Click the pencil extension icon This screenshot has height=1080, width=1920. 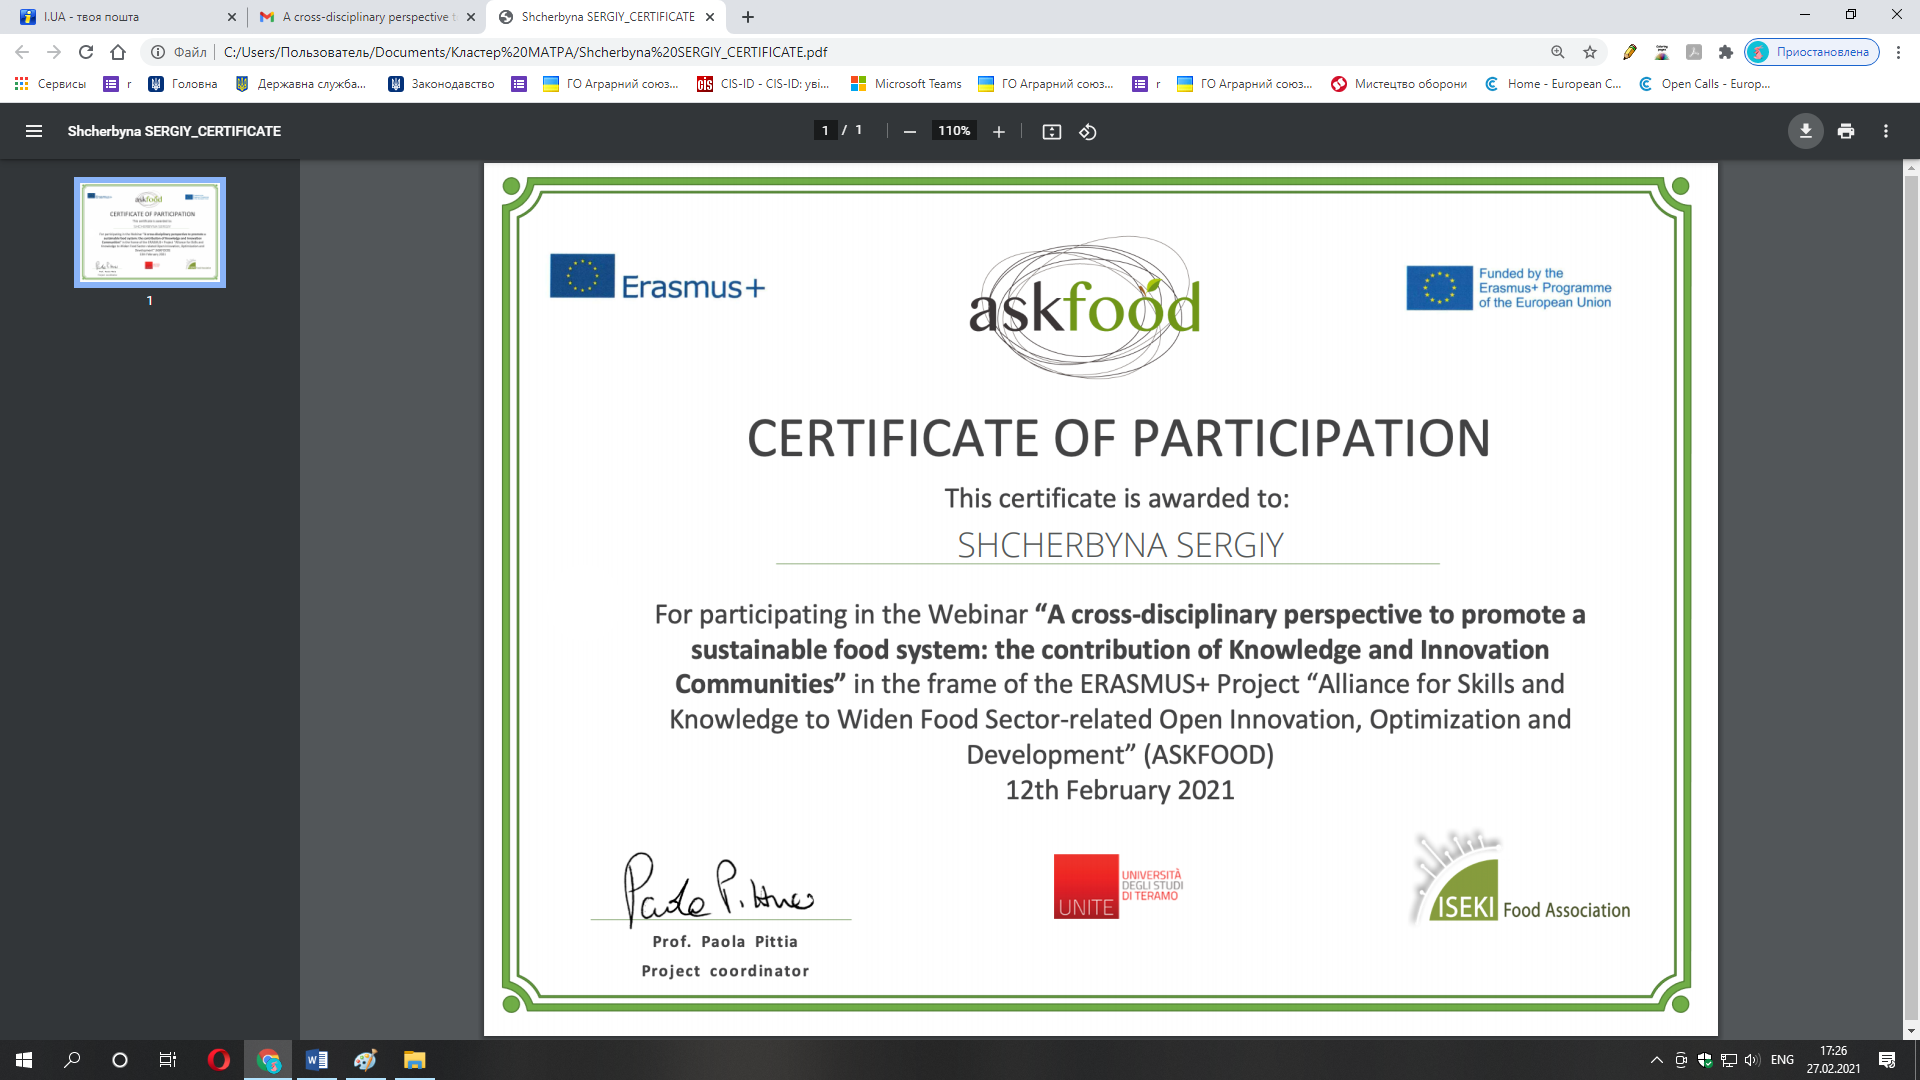click(x=1630, y=52)
